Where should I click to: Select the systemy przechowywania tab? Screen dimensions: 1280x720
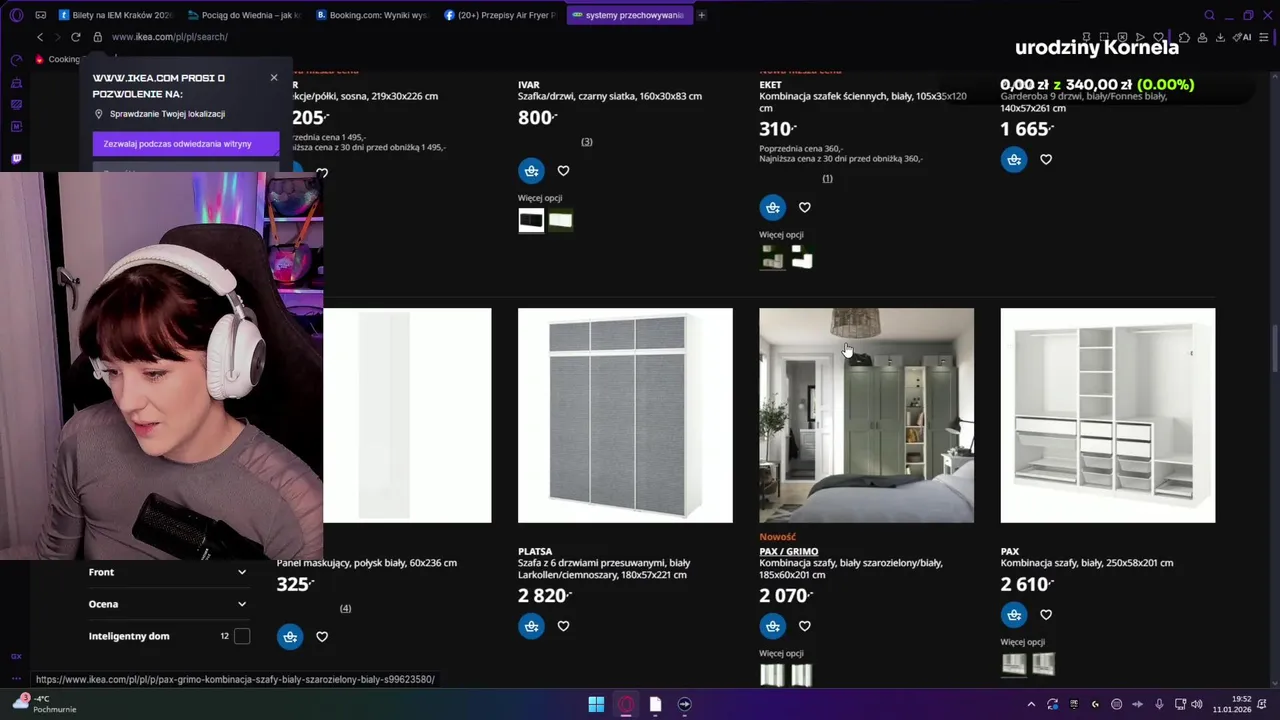[630, 15]
